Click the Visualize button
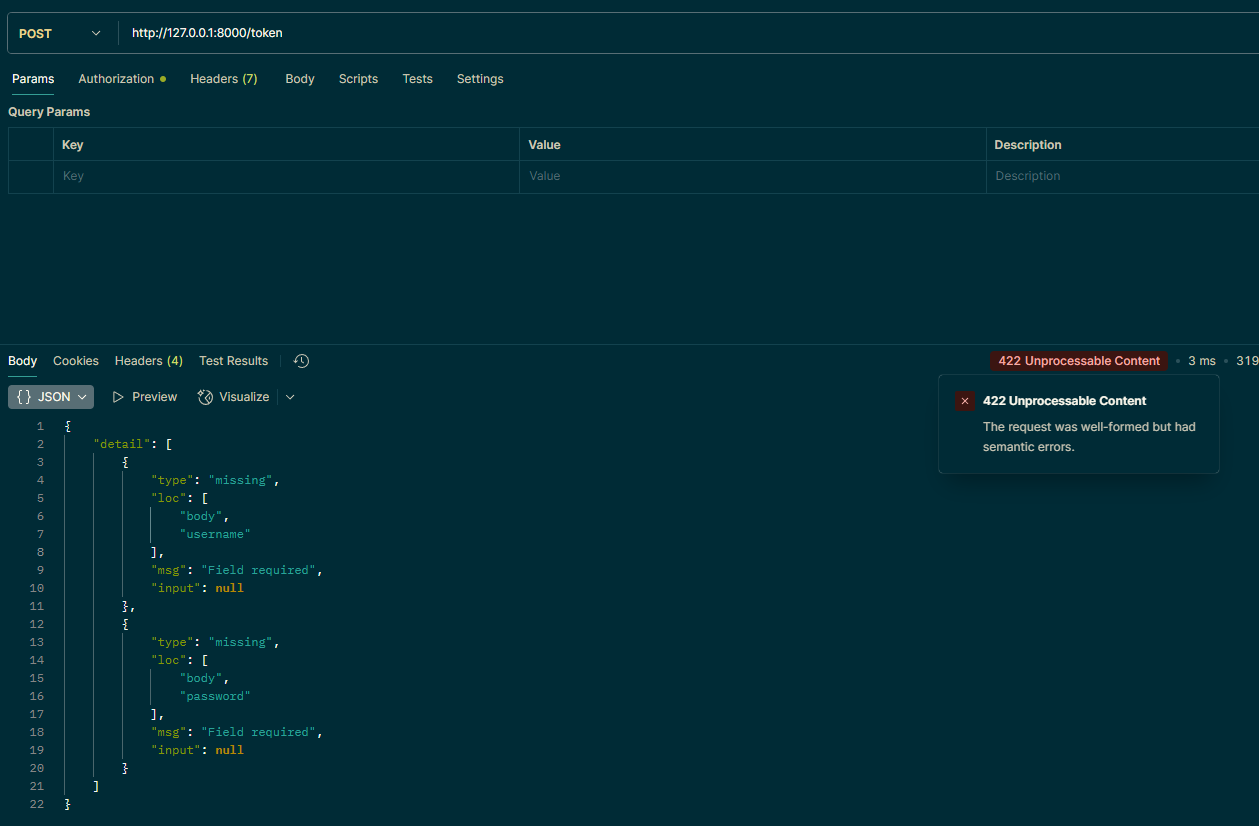Image resolution: width=1259 pixels, height=826 pixels. pyautogui.click(x=233, y=397)
